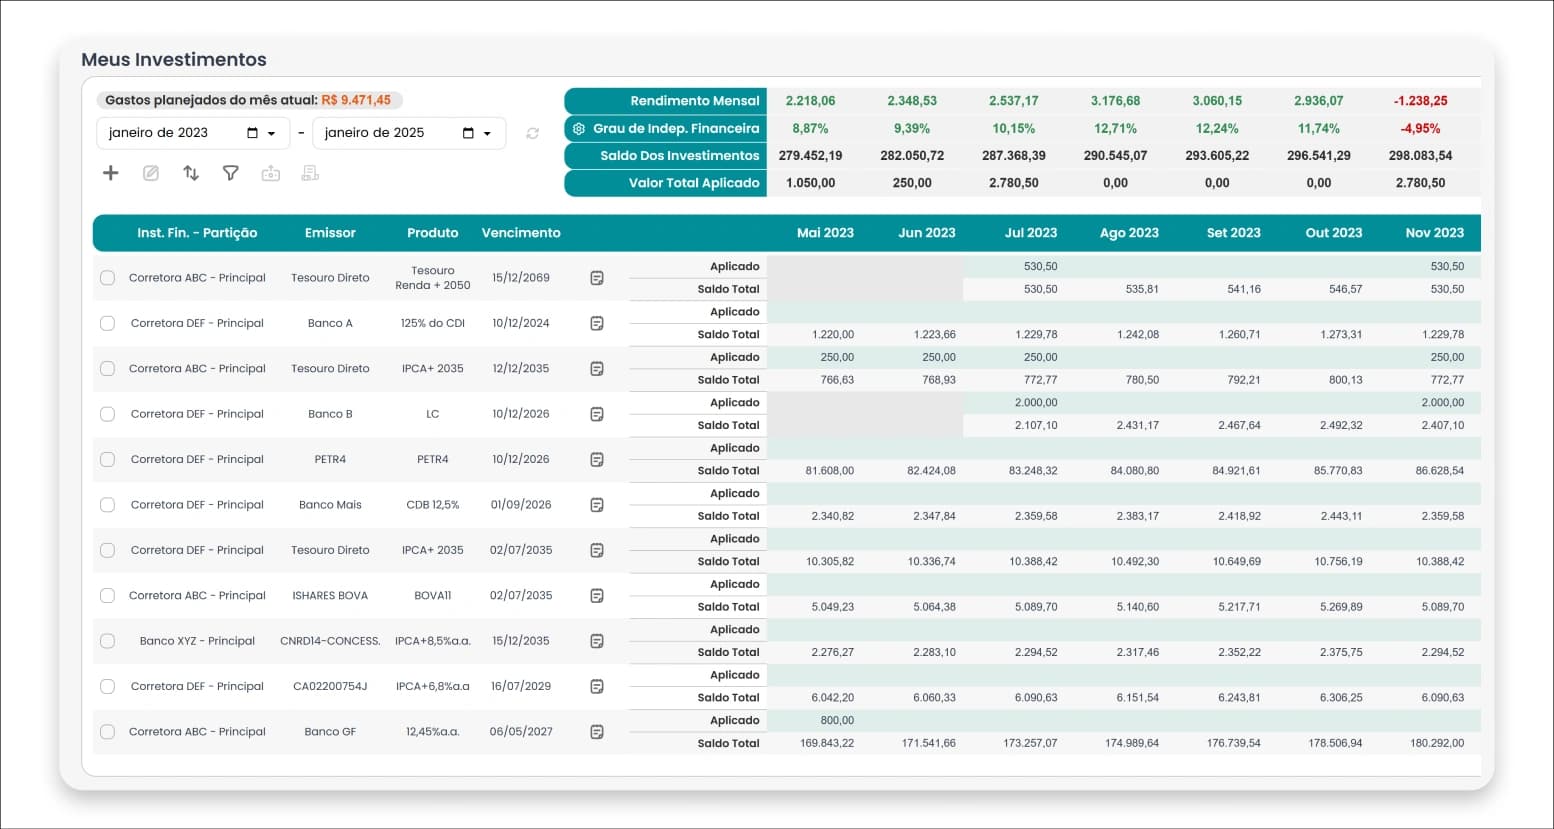Select checkbox for CA02200754J row

(x=108, y=687)
